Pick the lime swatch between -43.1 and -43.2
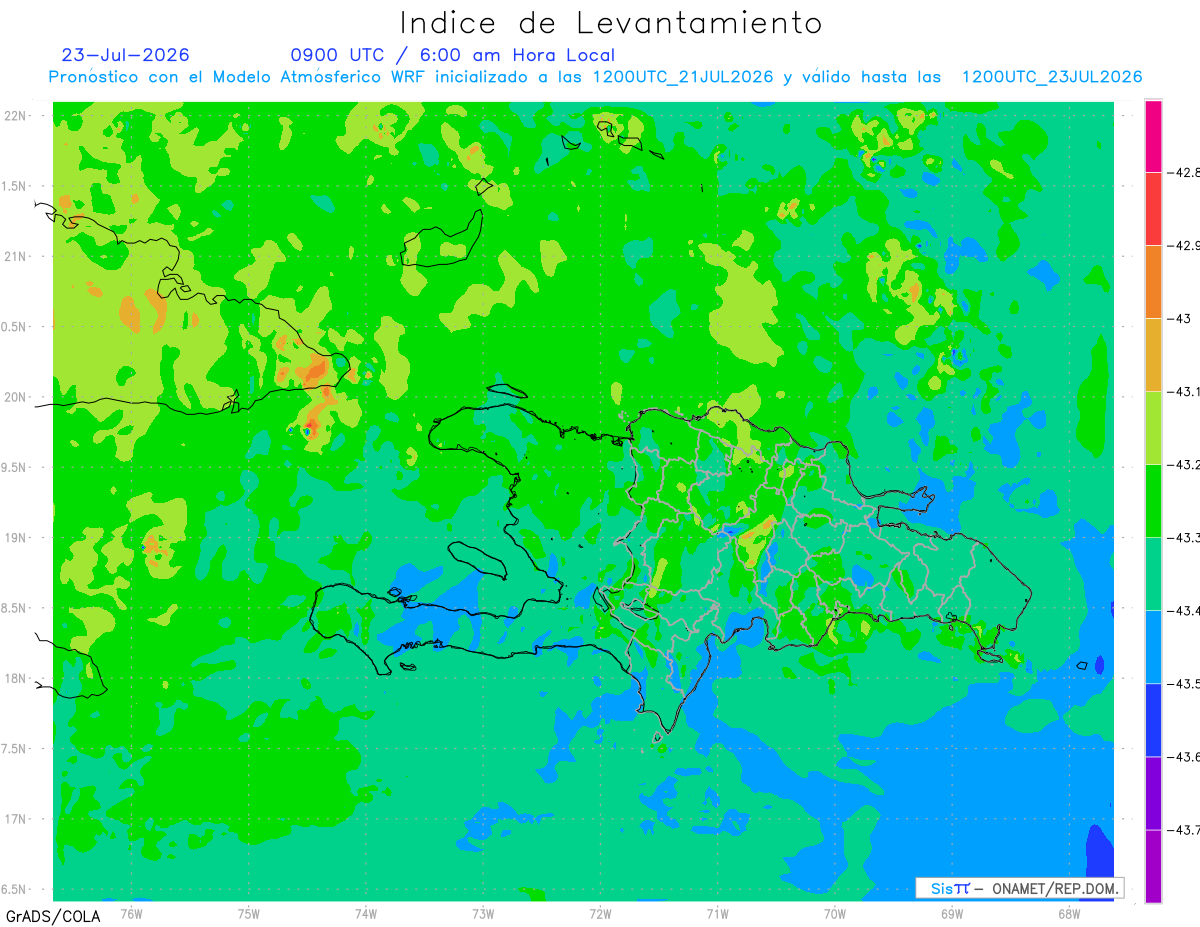This screenshot has width=1200, height=927. pos(1153,428)
